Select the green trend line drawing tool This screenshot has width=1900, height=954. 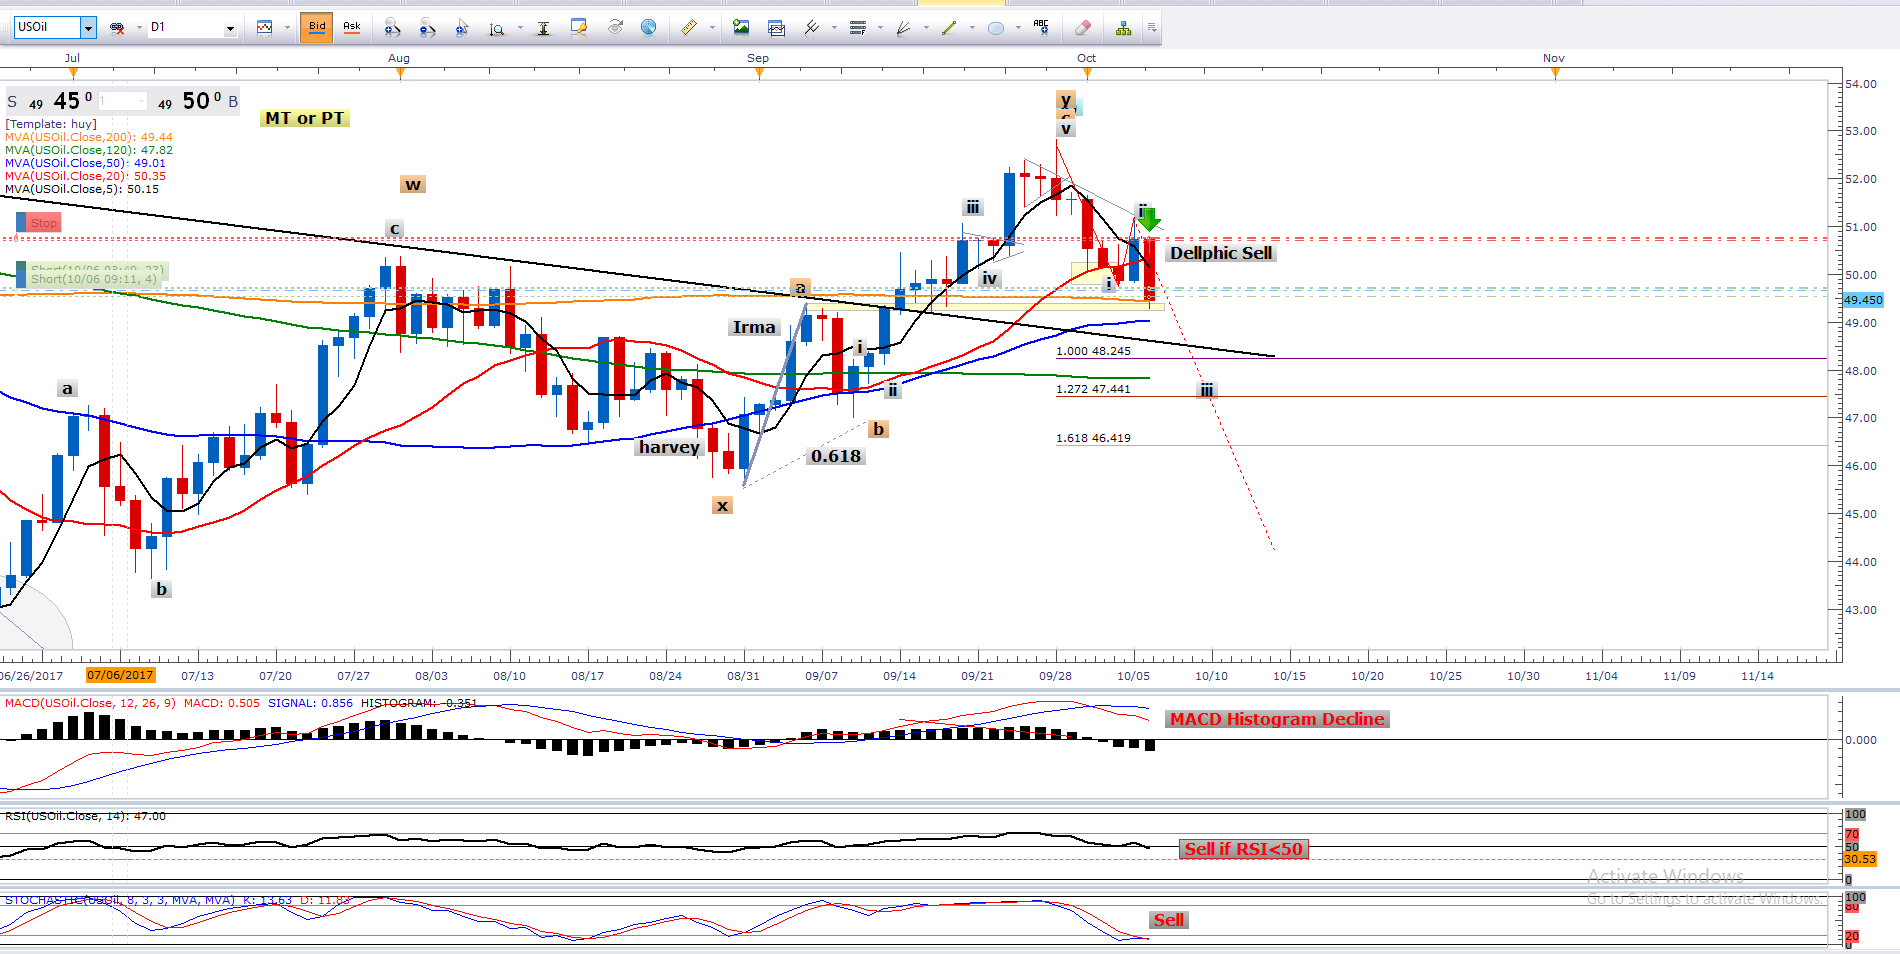pyautogui.click(x=948, y=28)
